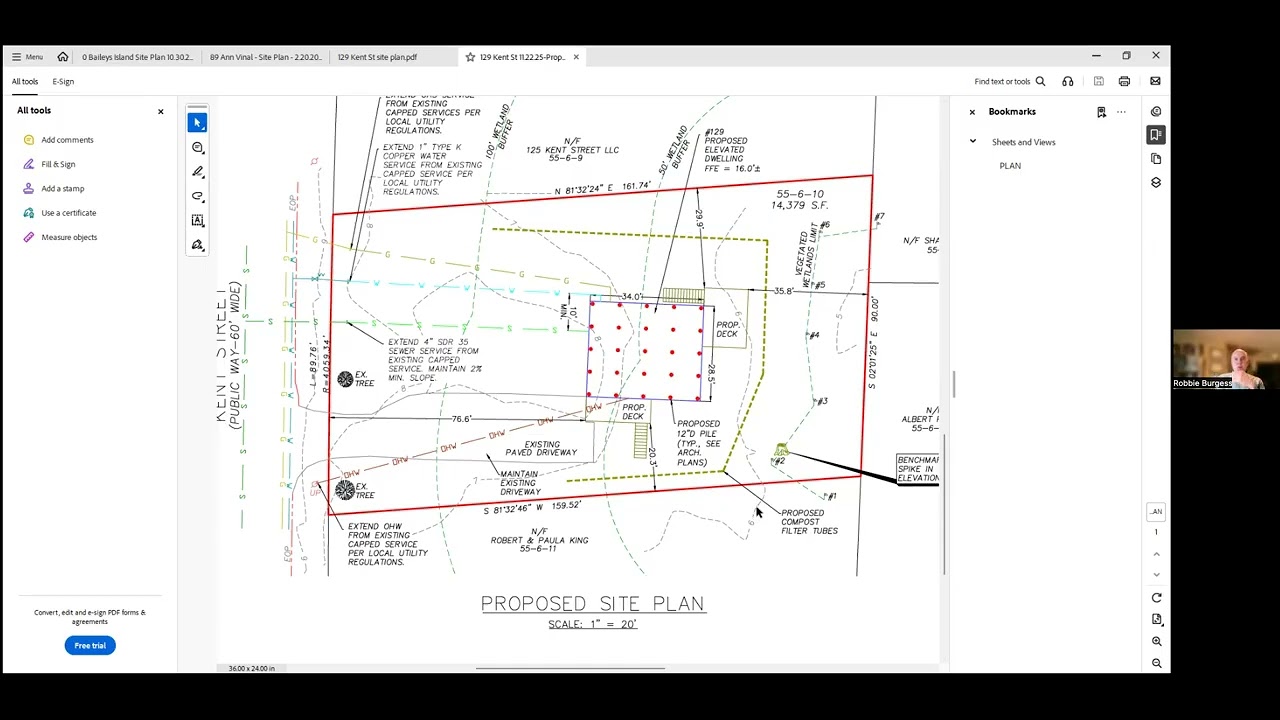Click the page label box above page number

click(1156, 511)
